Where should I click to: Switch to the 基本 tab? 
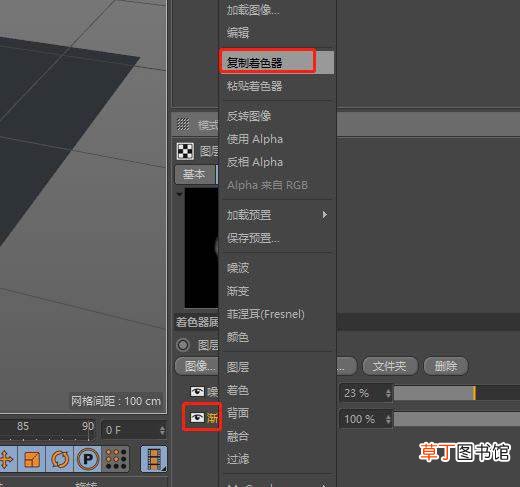[195, 174]
